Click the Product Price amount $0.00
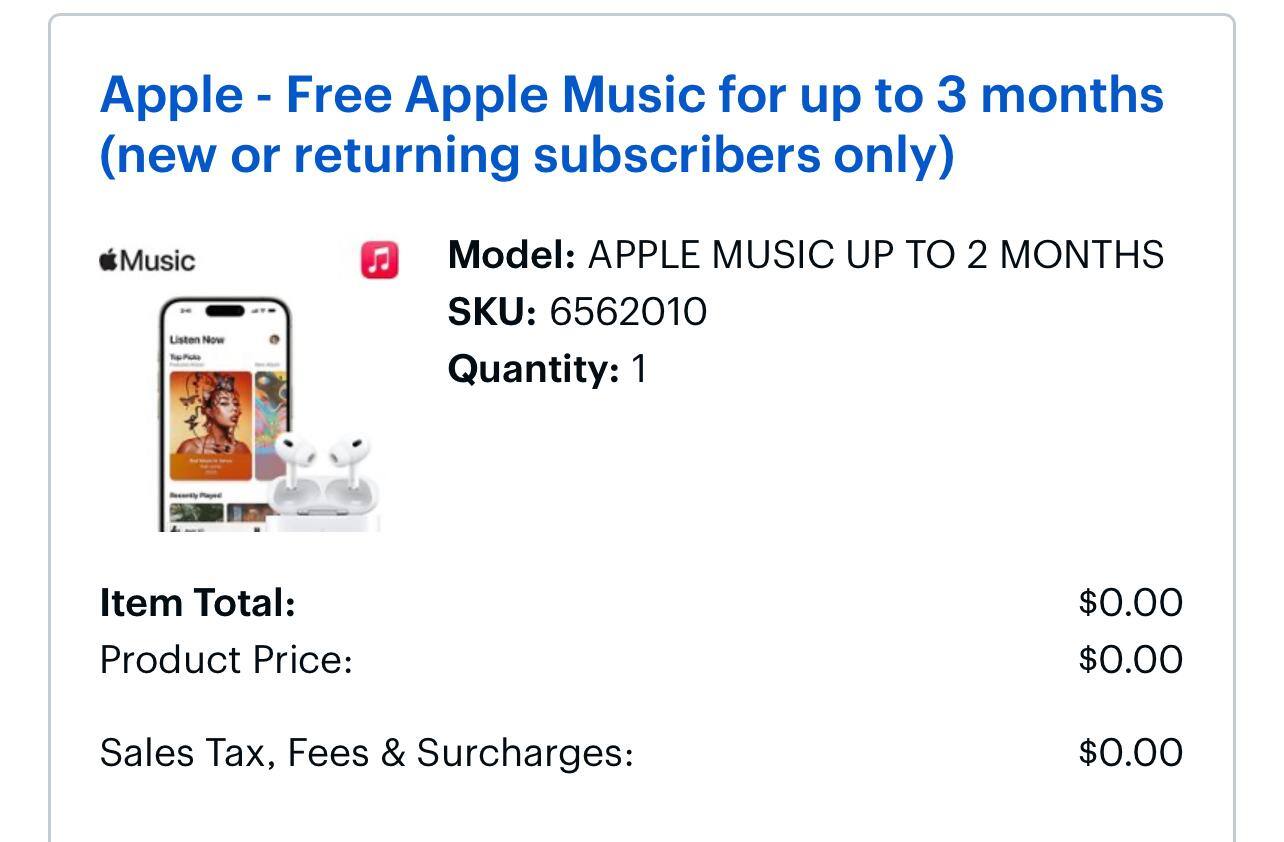 (x=1130, y=660)
